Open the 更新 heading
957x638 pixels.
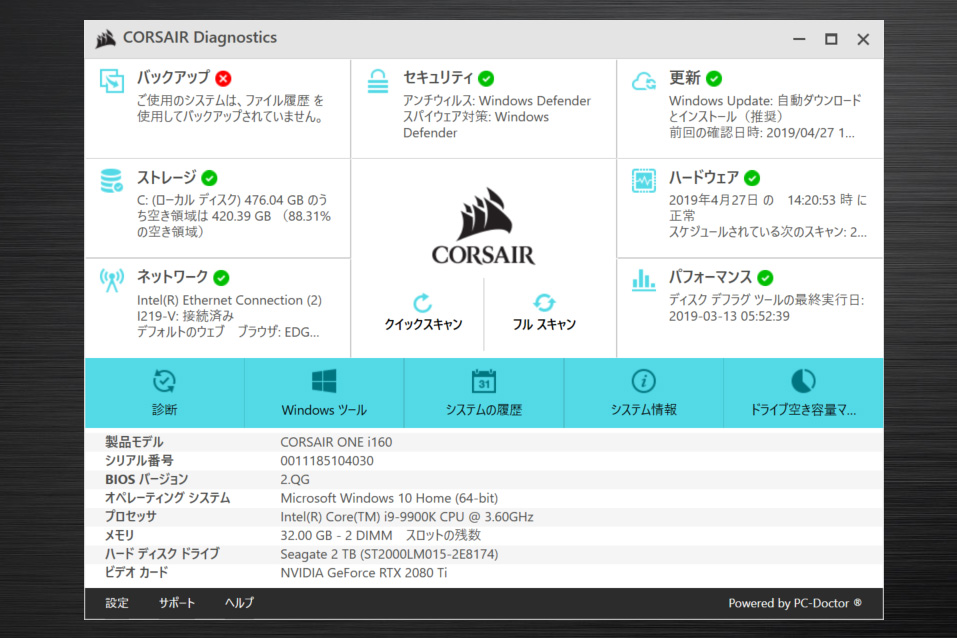(x=685, y=78)
